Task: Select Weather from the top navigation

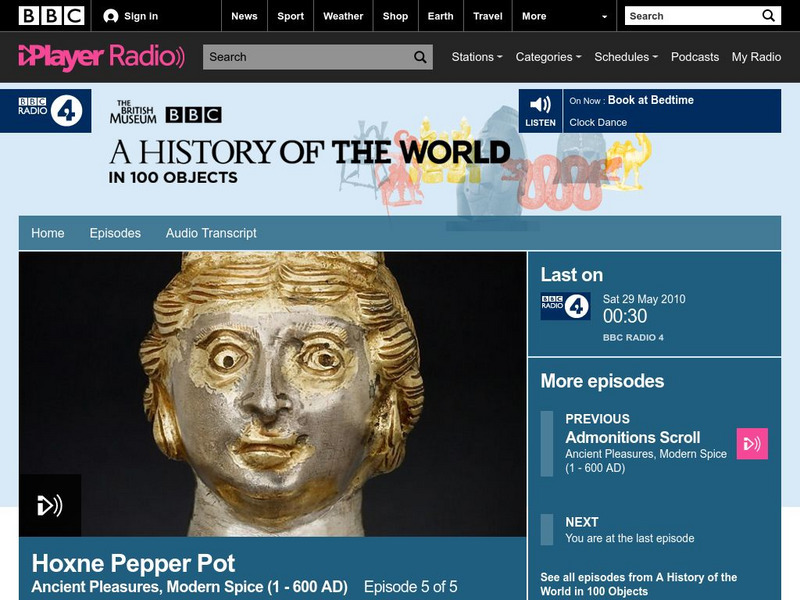Action: (342, 16)
